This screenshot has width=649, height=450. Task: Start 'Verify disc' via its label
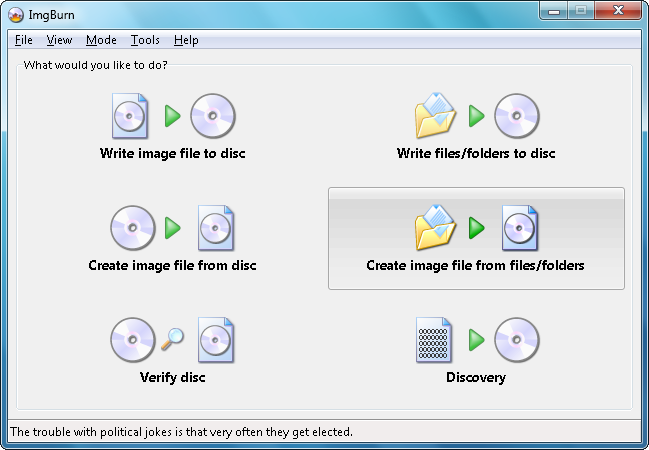point(173,378)
